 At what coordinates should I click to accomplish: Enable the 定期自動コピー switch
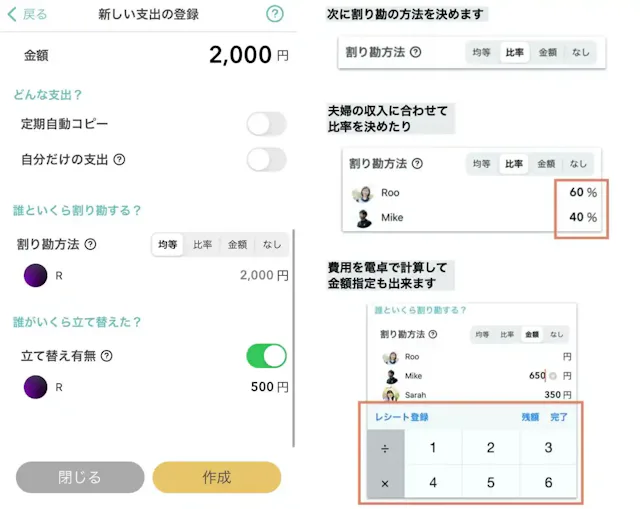tap(266, 124)
